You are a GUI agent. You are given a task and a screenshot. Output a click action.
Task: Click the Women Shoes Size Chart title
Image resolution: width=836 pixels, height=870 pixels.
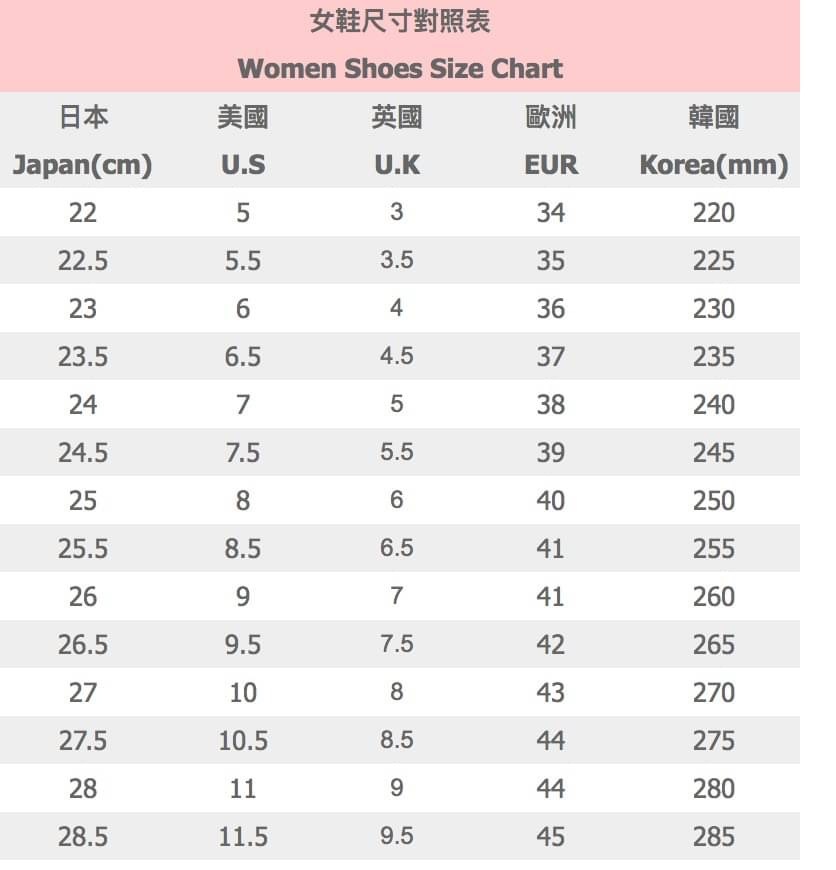400,69
